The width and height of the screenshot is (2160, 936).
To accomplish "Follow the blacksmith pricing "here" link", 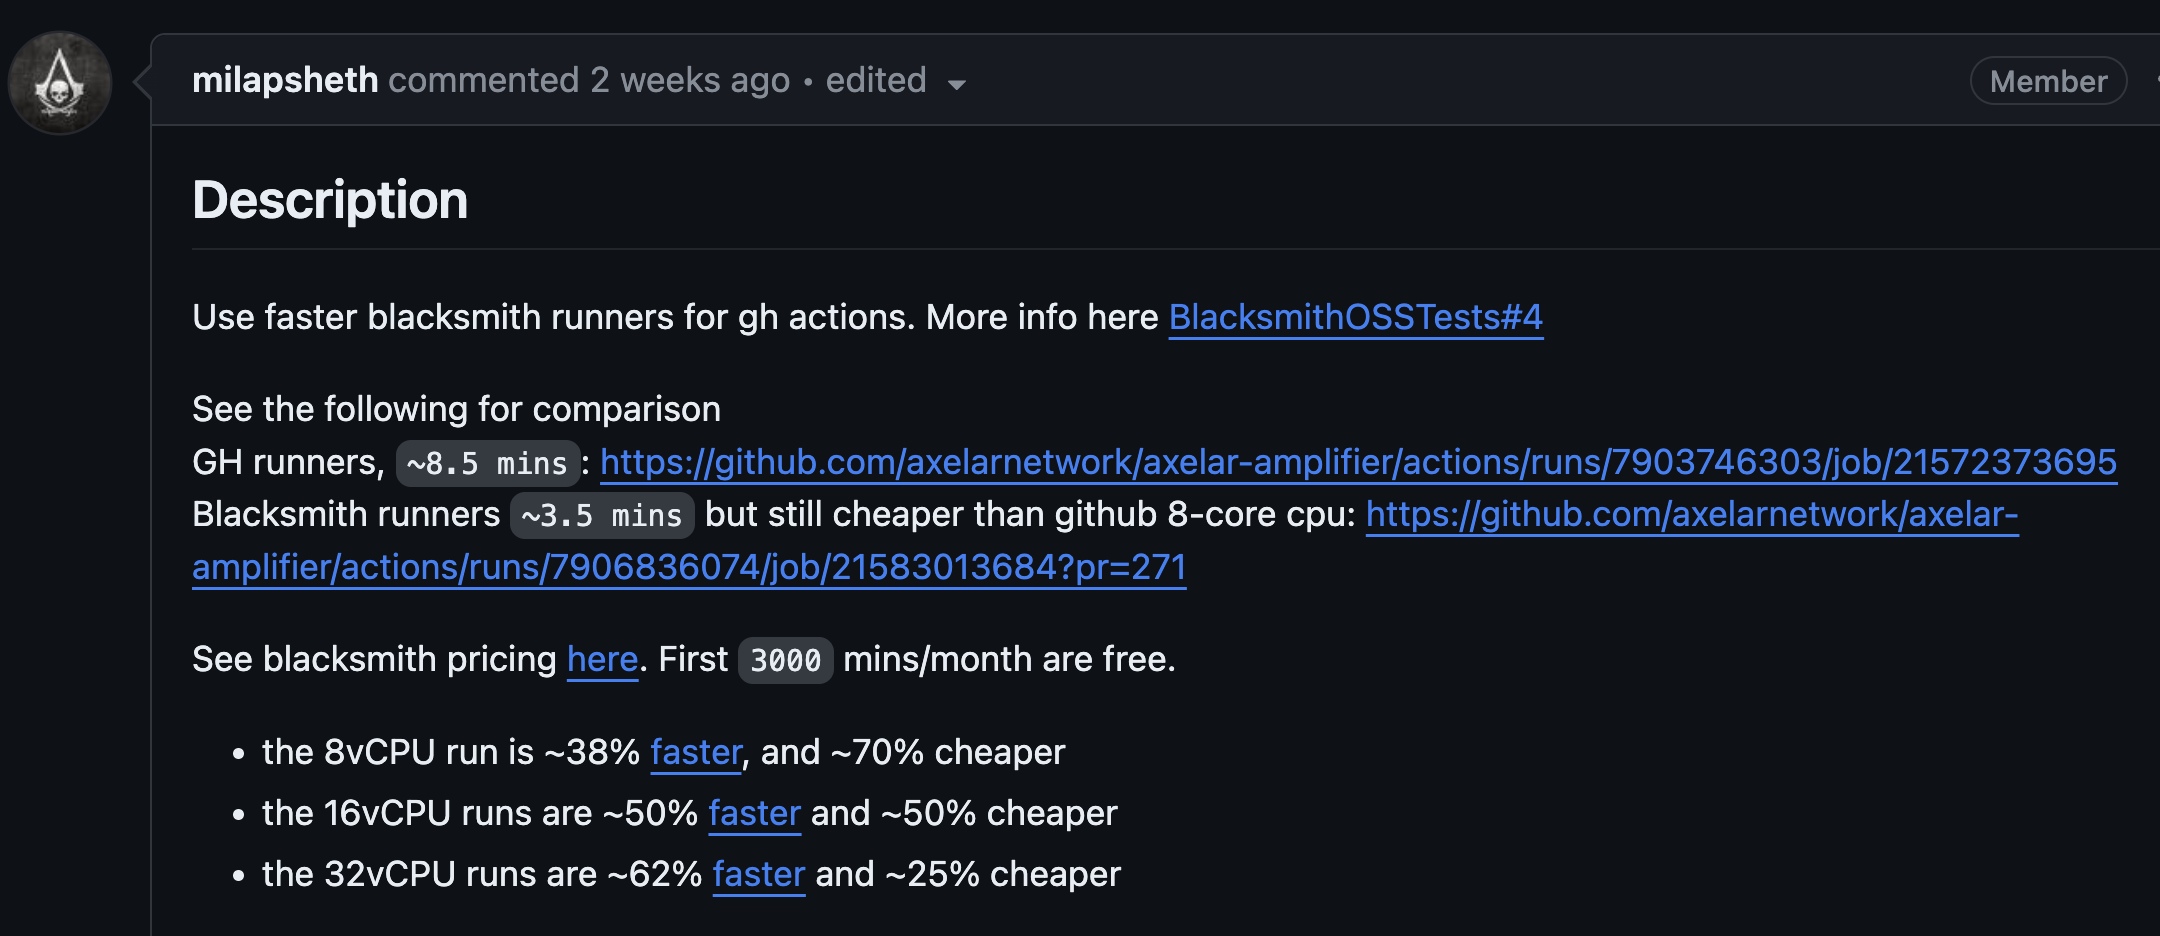I will point(602,659).
